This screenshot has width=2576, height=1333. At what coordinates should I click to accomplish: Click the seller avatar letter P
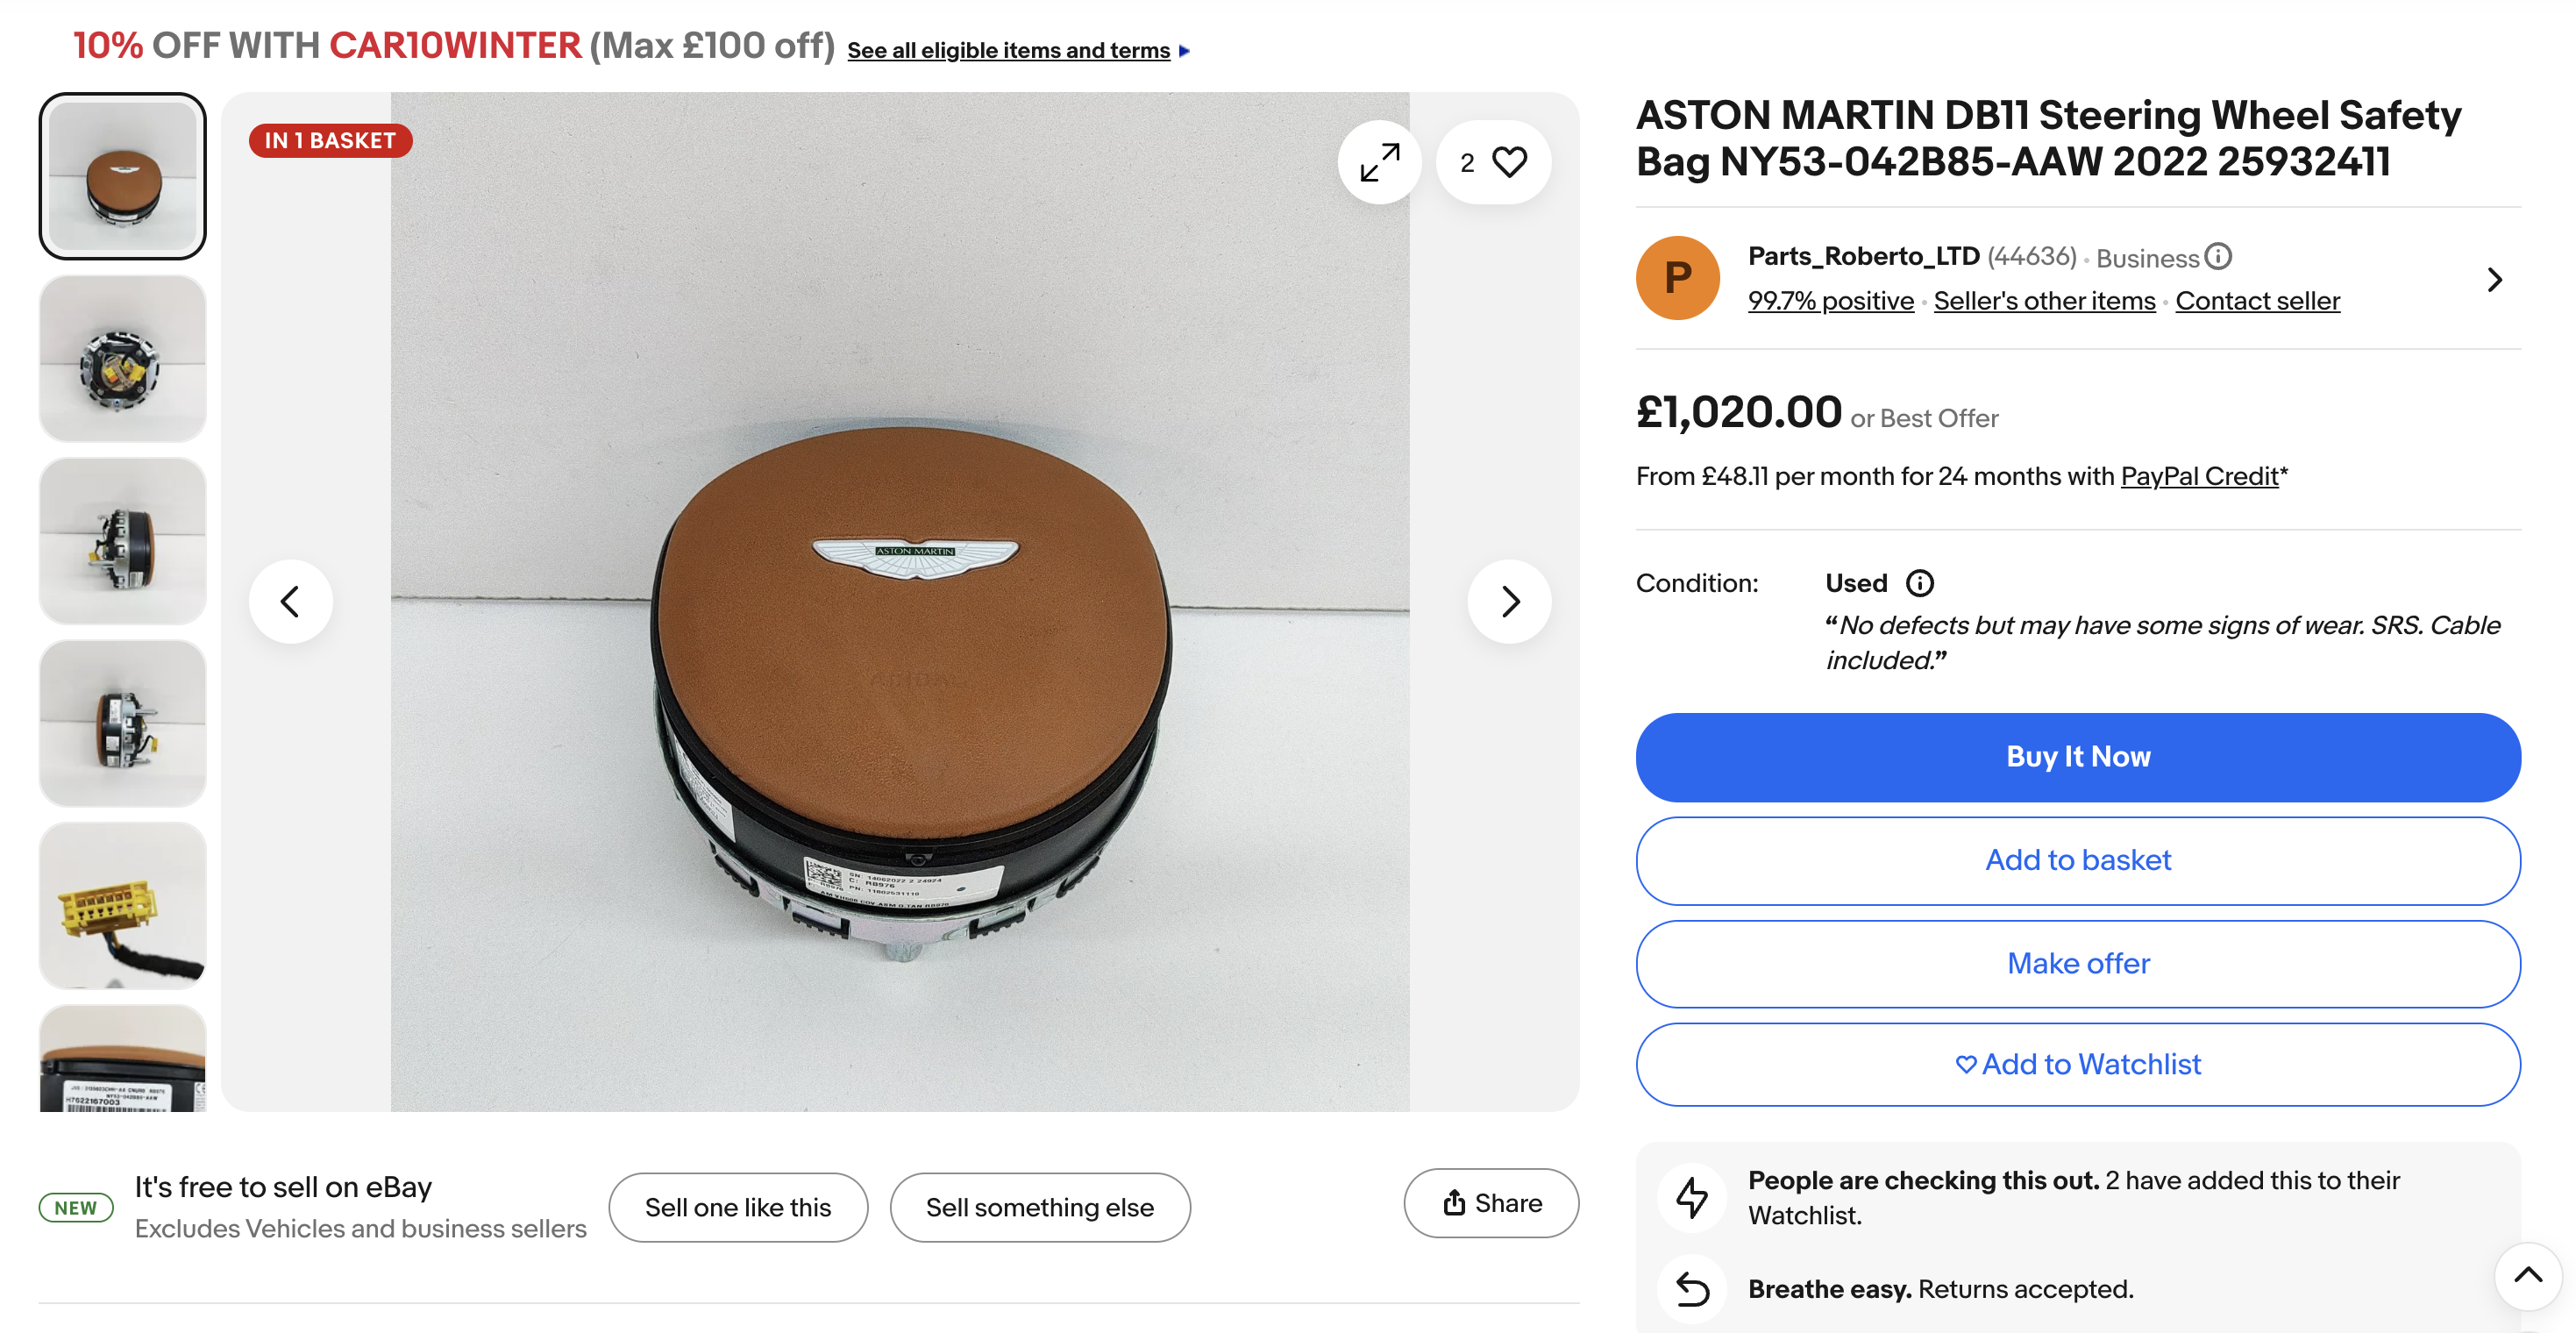click(x=1677, y=278)
